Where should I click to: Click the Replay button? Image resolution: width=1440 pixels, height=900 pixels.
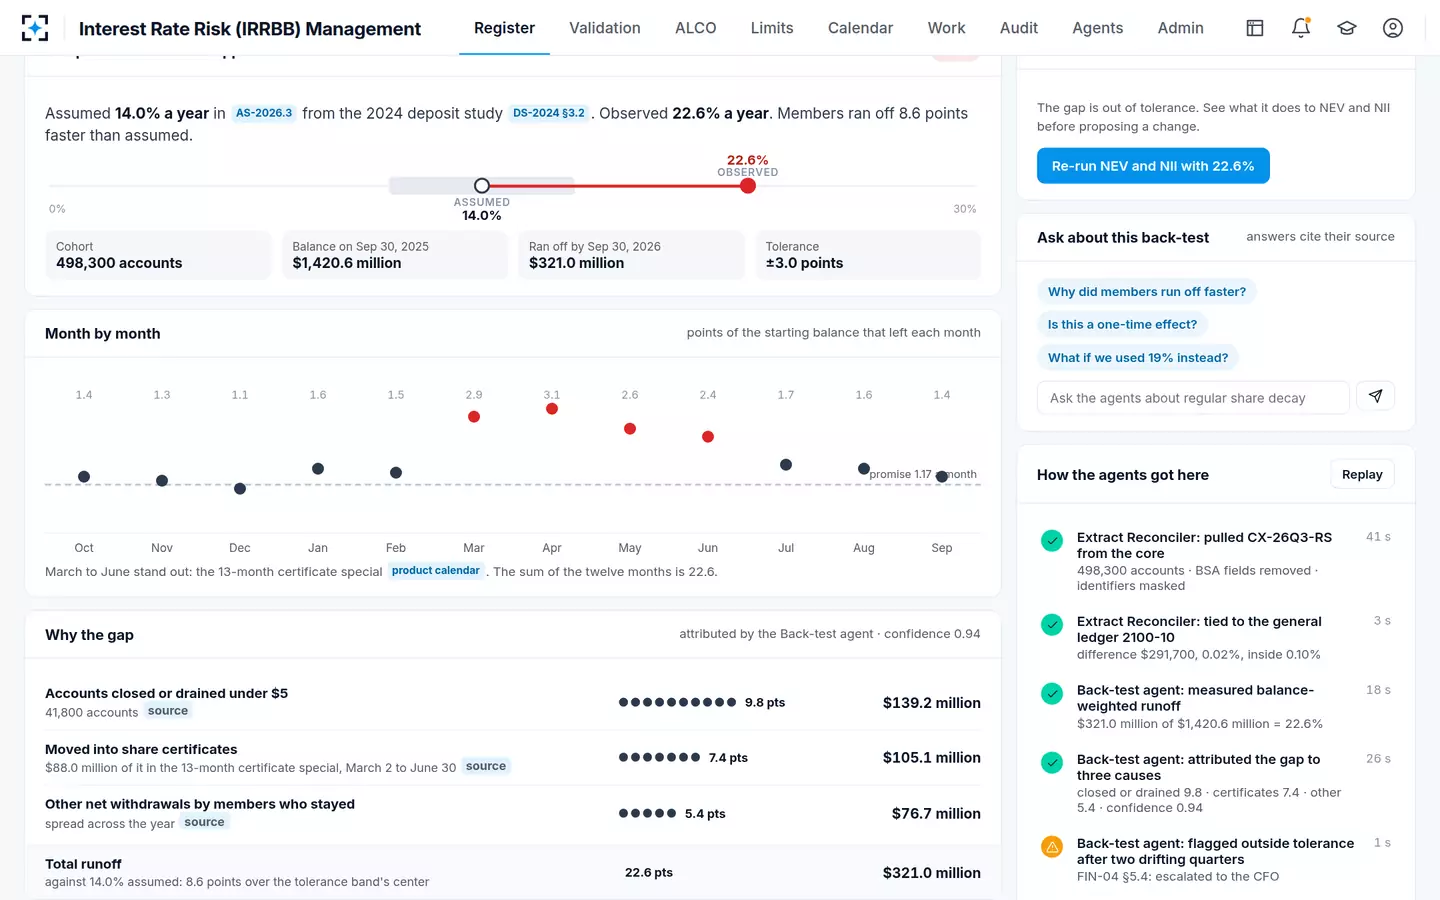[1362, 474]
